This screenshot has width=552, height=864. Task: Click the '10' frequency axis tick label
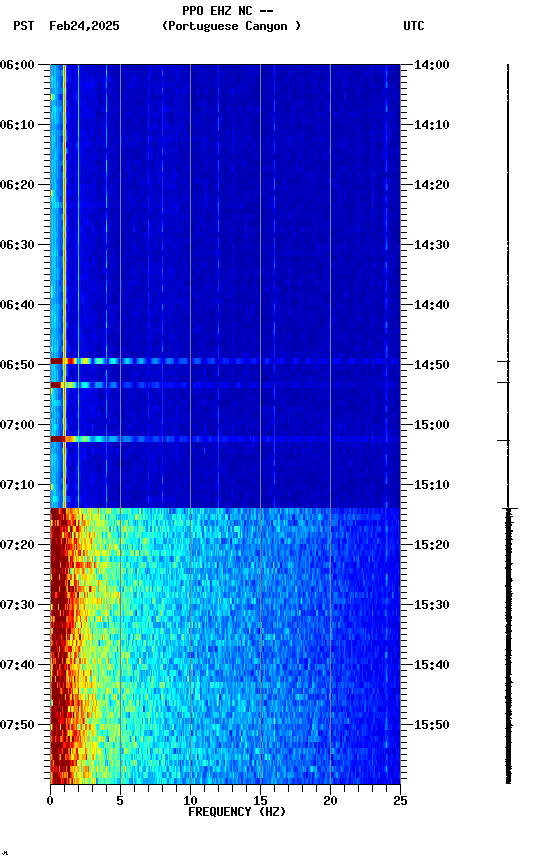click(x=190, y=801)
